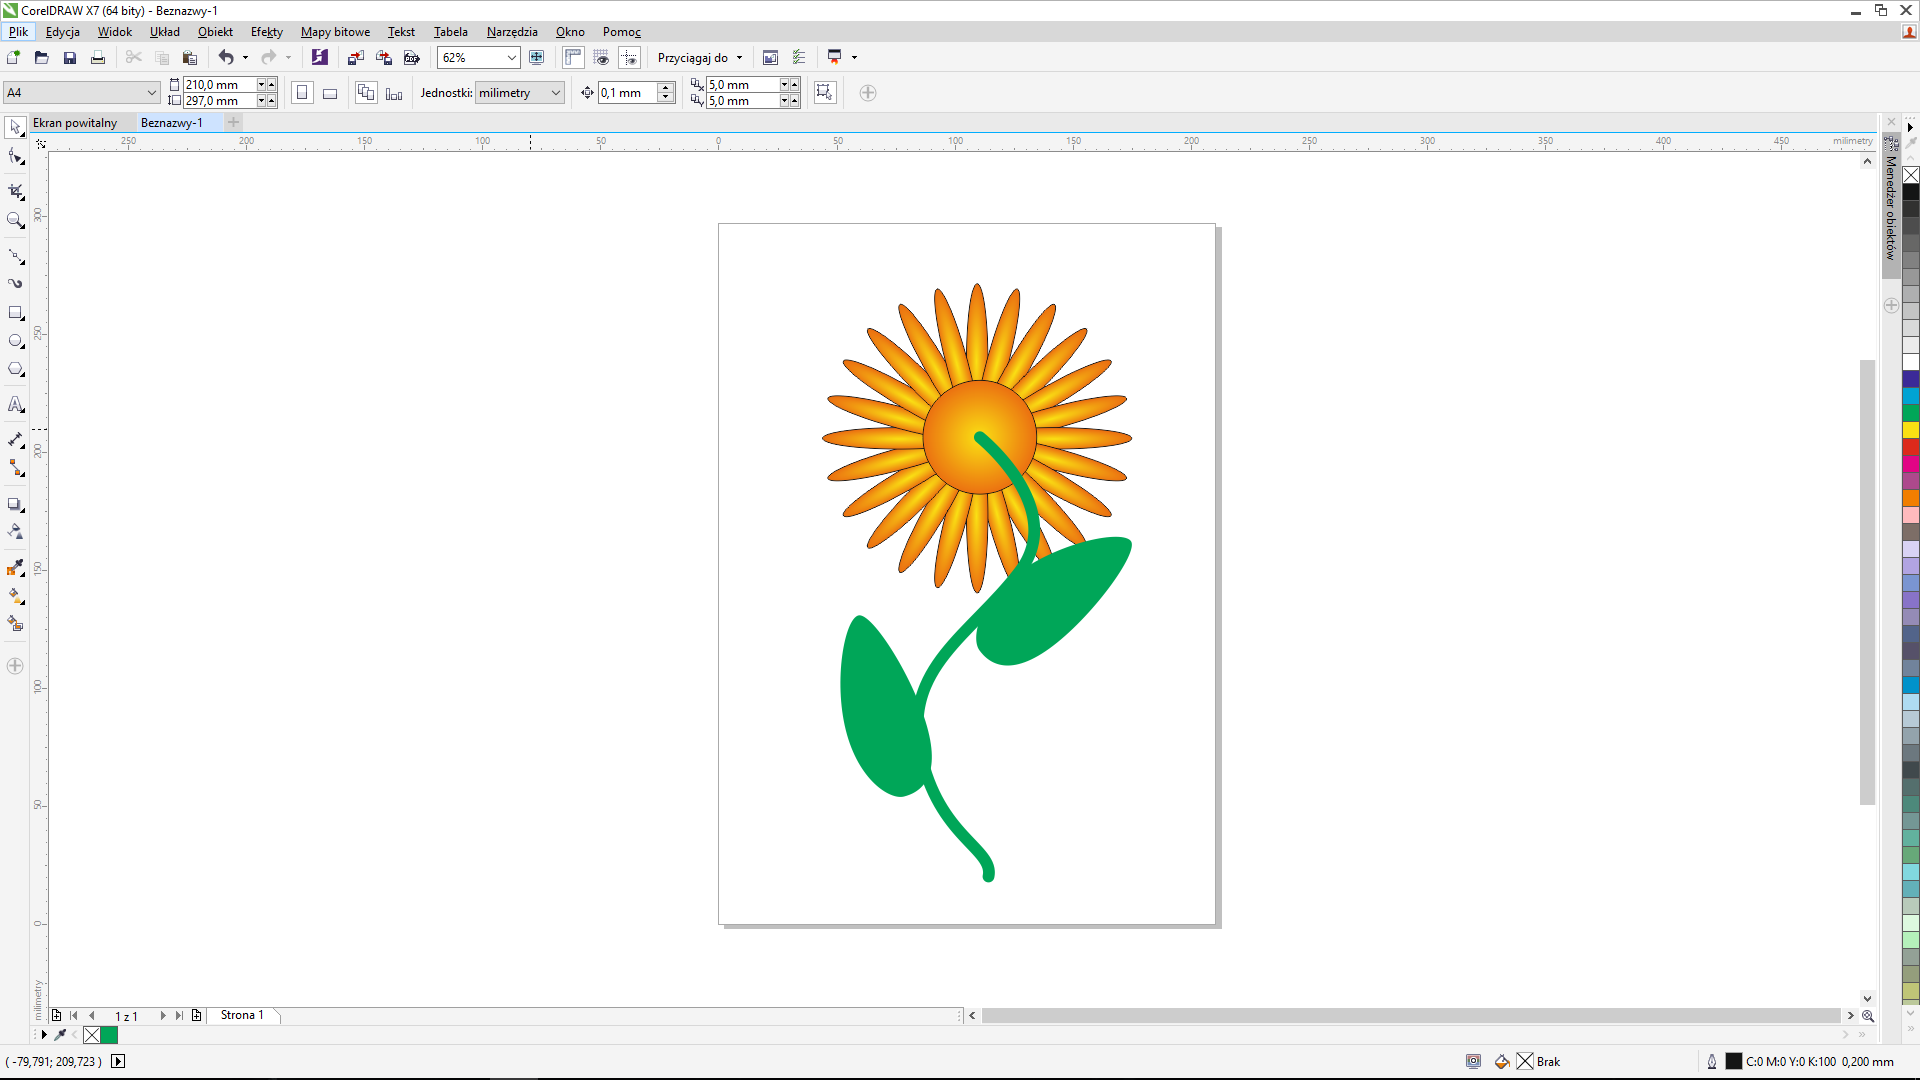Open the zoom level 62% dropdown
This screenshot has width=1920, height=1080.
click(511, 58)
